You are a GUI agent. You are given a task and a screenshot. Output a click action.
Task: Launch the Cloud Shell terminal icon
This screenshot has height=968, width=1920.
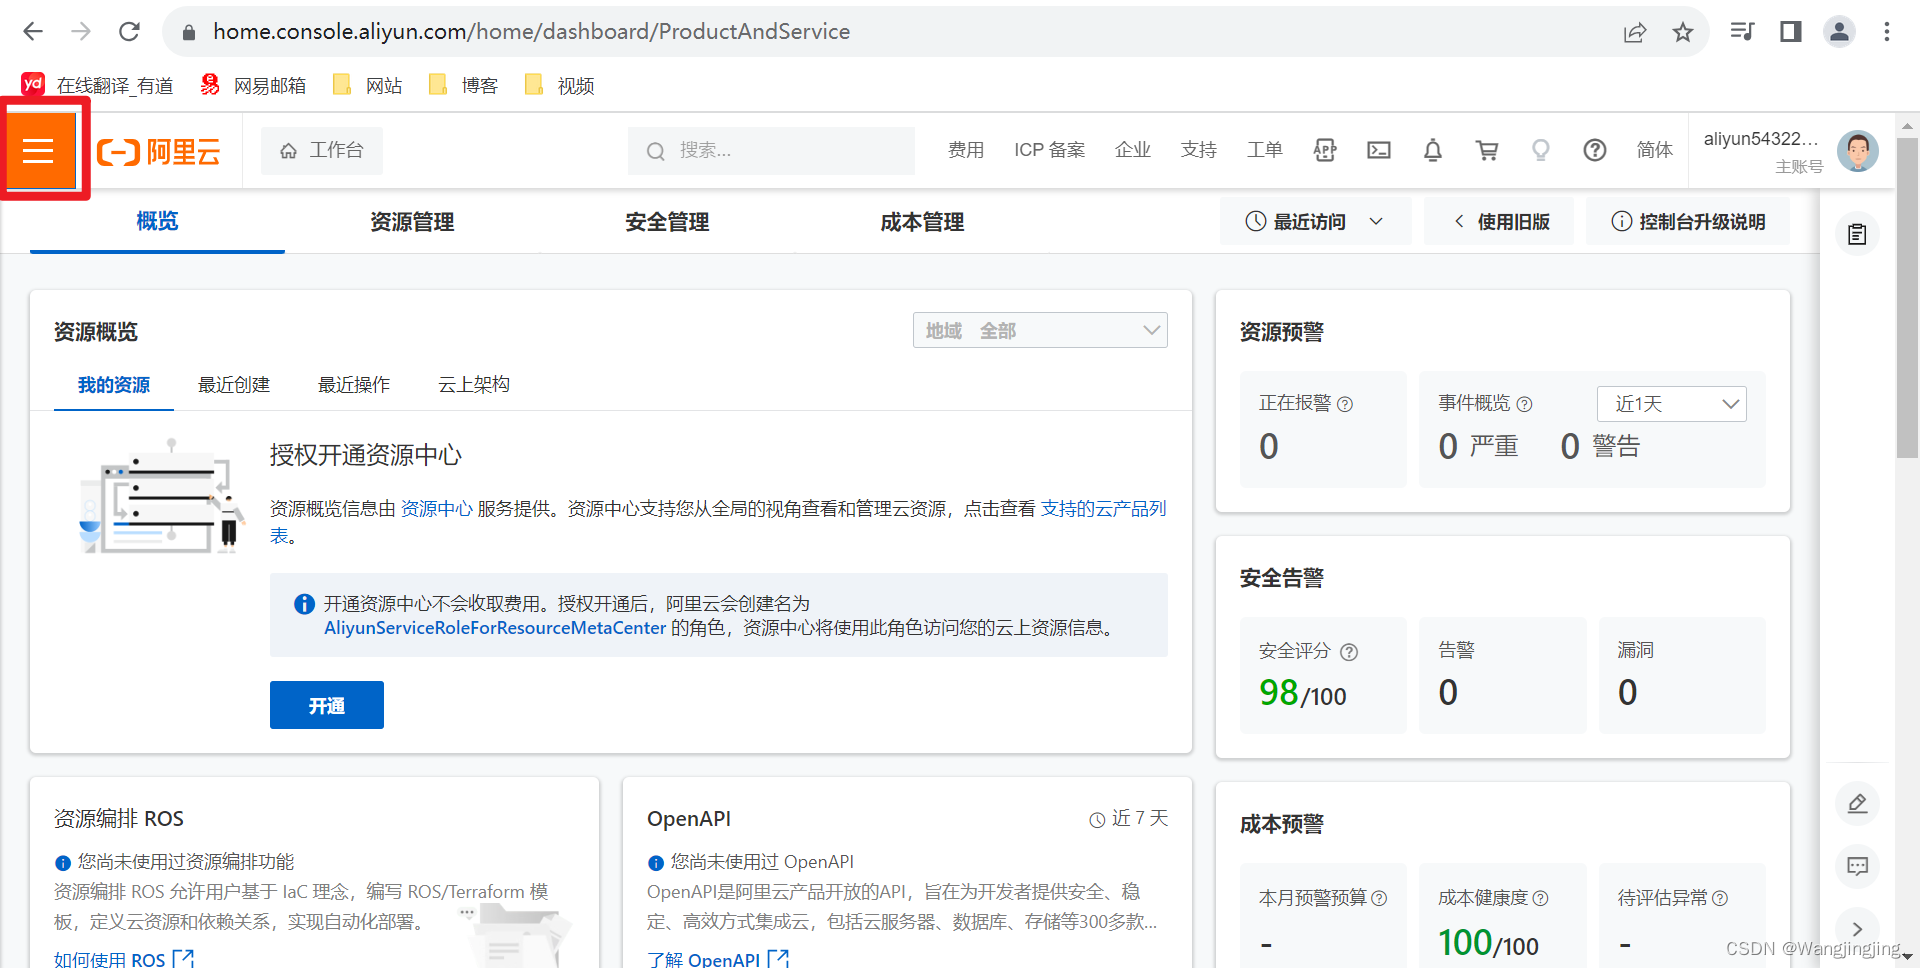[x=1379, y=150]
